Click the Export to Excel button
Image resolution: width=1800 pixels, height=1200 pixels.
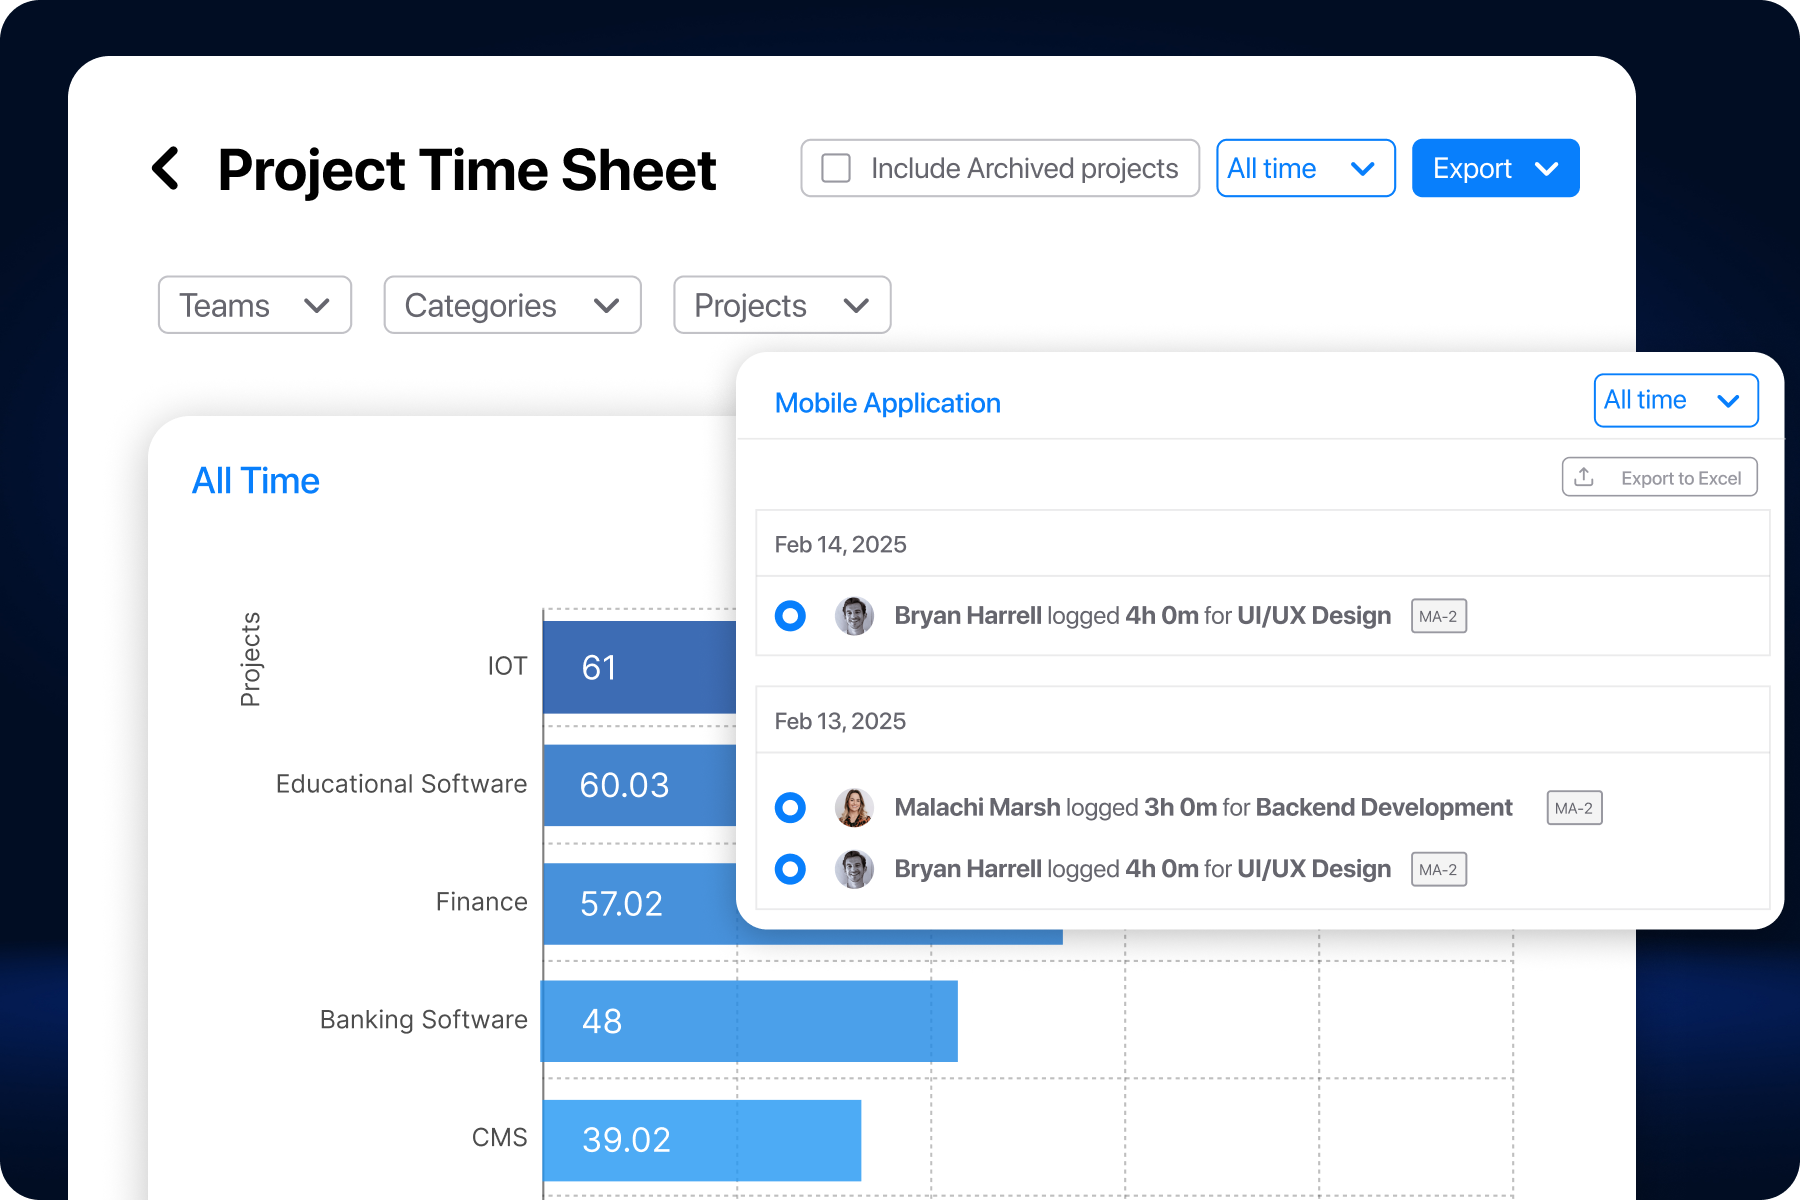1659,477
